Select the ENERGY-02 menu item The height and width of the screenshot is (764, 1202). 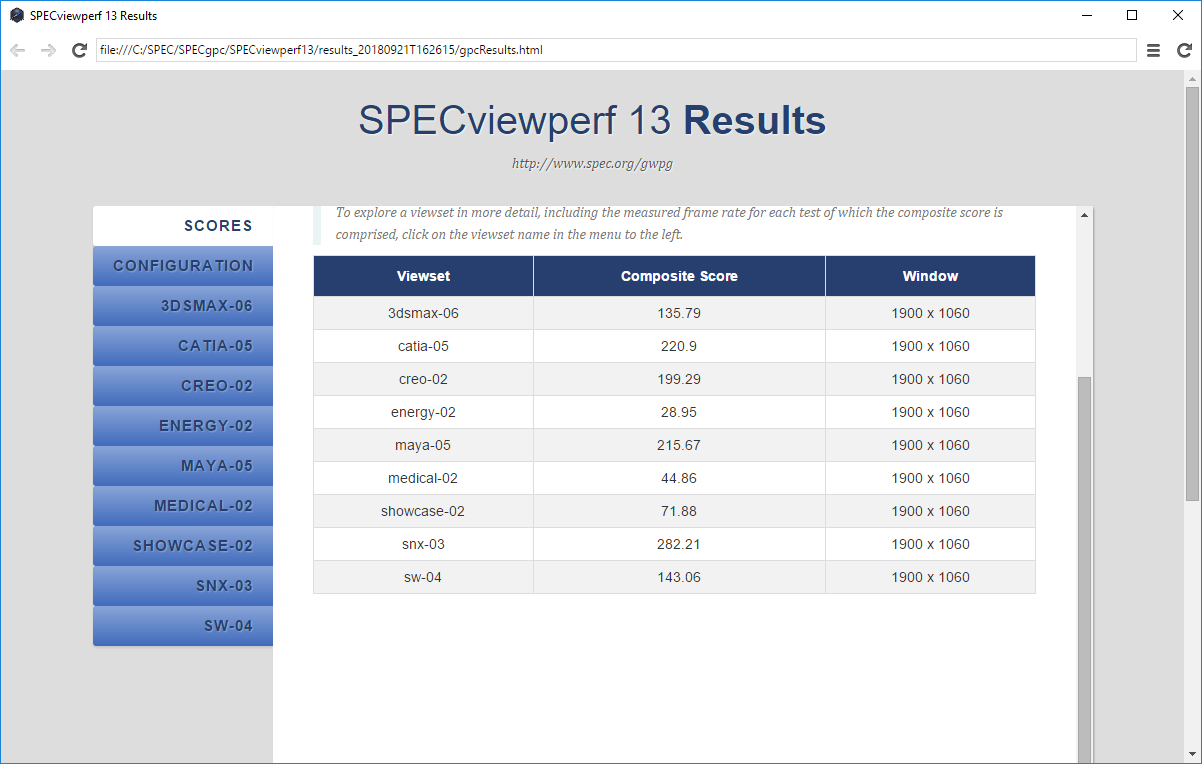(183, 426)
